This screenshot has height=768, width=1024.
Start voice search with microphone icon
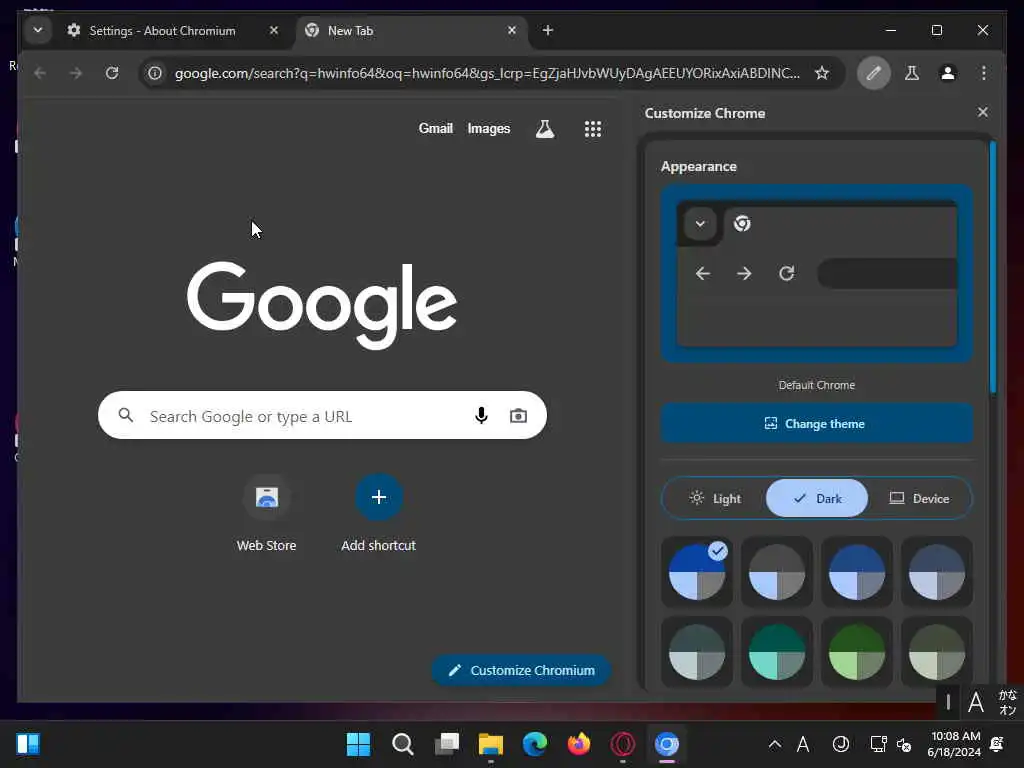(481, 415)
